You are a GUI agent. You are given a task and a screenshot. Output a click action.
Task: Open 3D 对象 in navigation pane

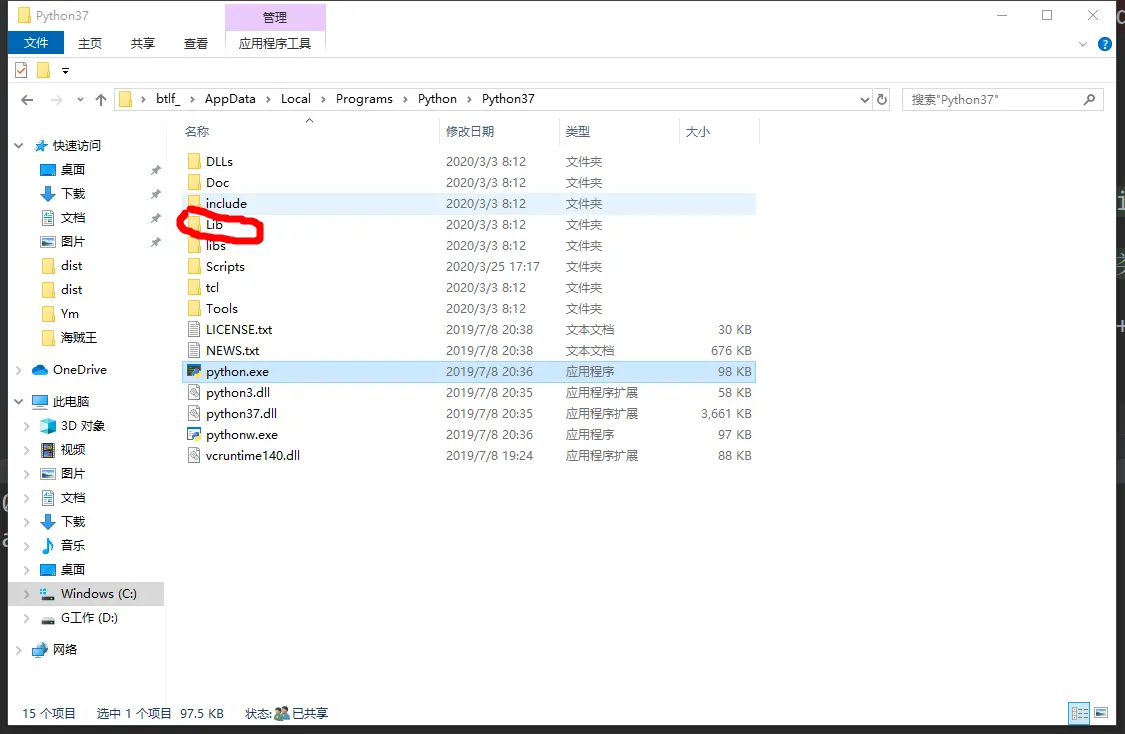[x=83, y=426]
